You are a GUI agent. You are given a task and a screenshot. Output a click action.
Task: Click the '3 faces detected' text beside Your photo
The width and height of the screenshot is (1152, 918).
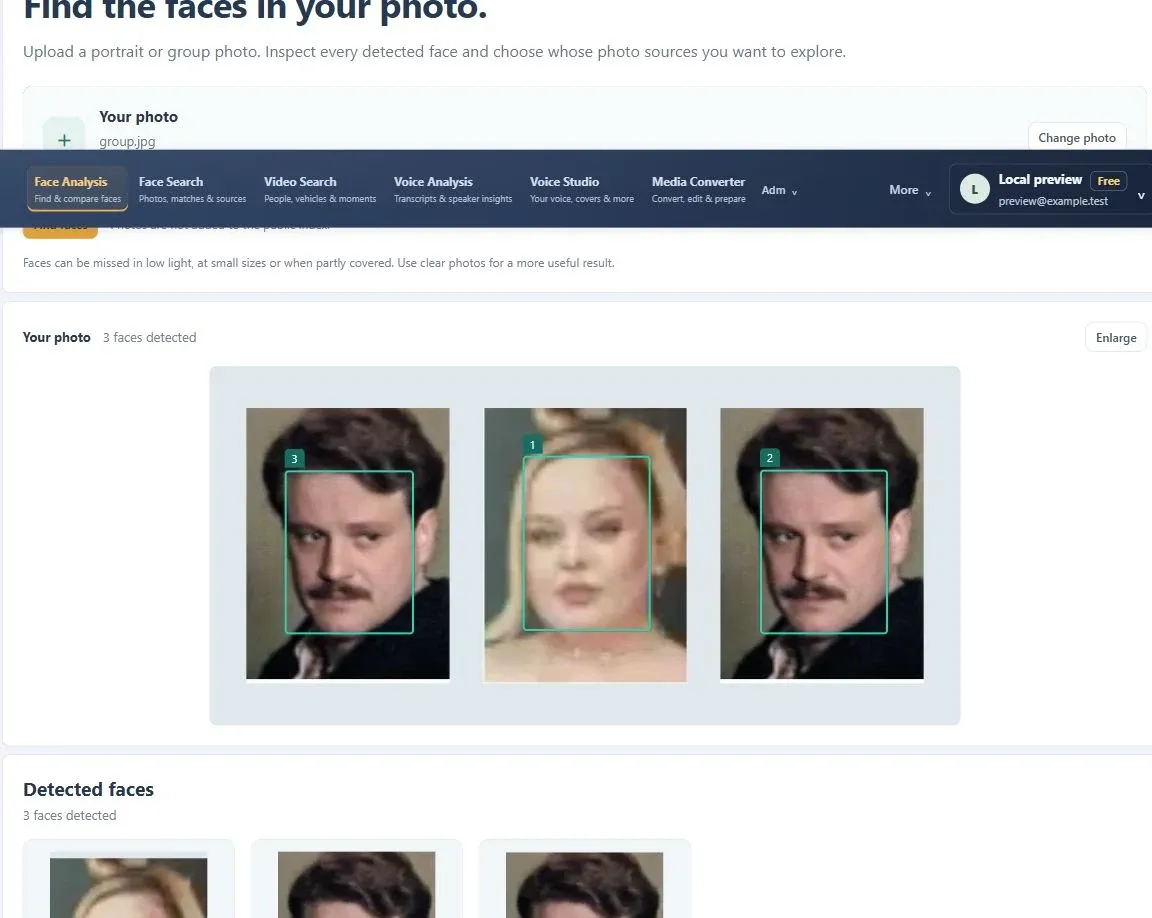click(149, 337)
